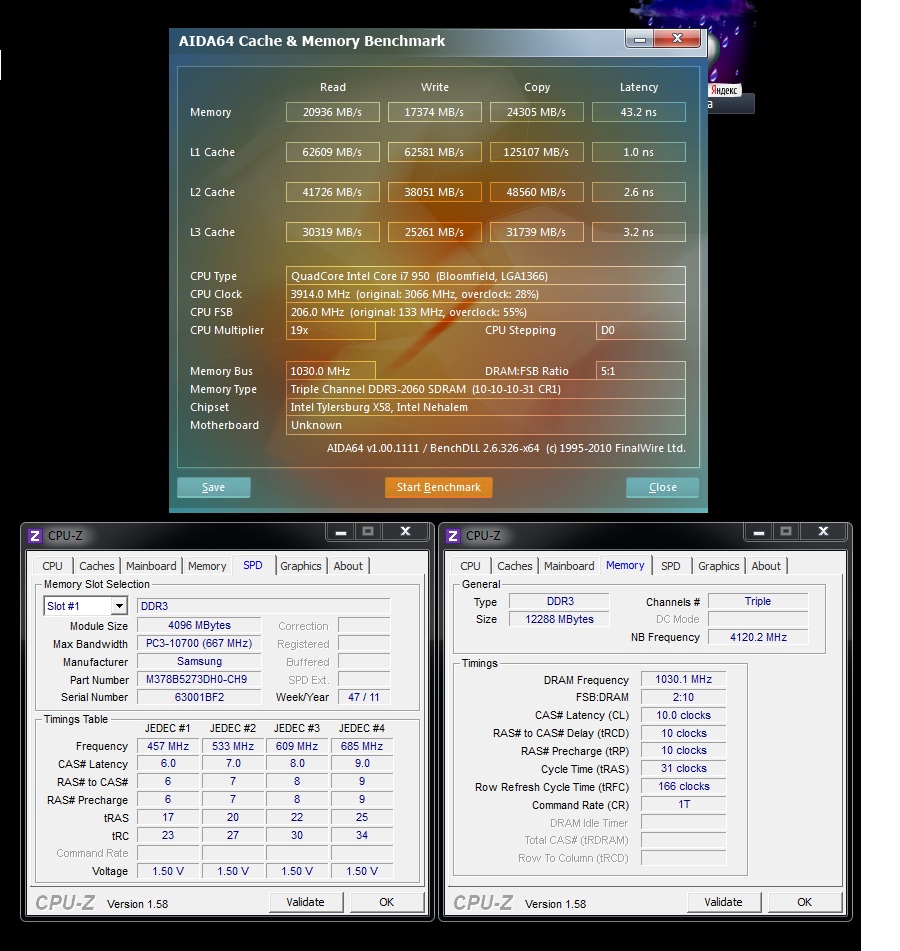Close the AIDA64 benchmark window via title X
Screen dimensions: 900x951
click(677, 39)
